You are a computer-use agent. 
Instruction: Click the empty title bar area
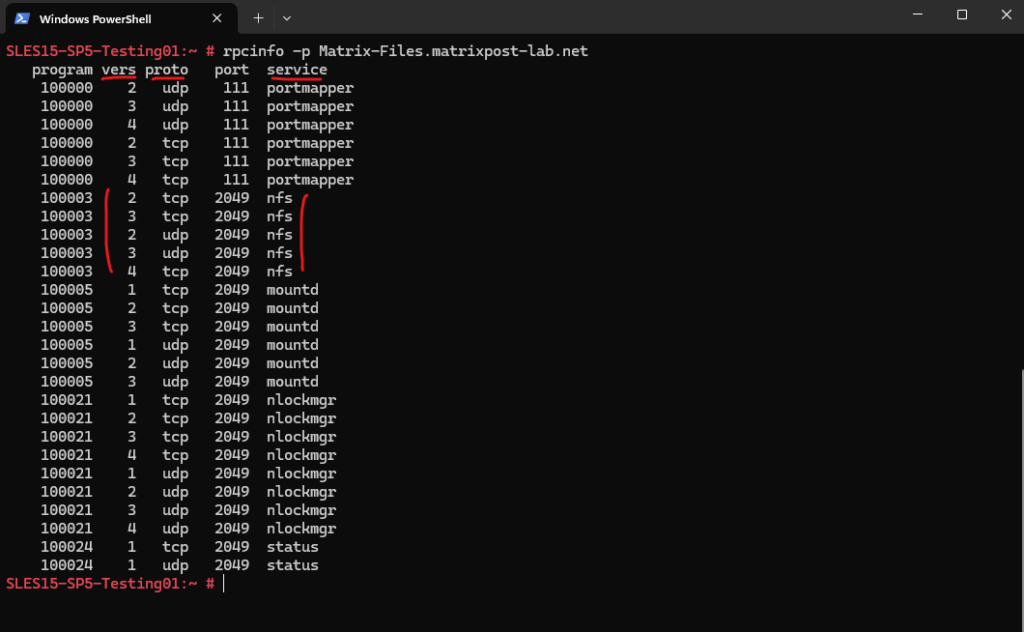(x=600, y=17)
